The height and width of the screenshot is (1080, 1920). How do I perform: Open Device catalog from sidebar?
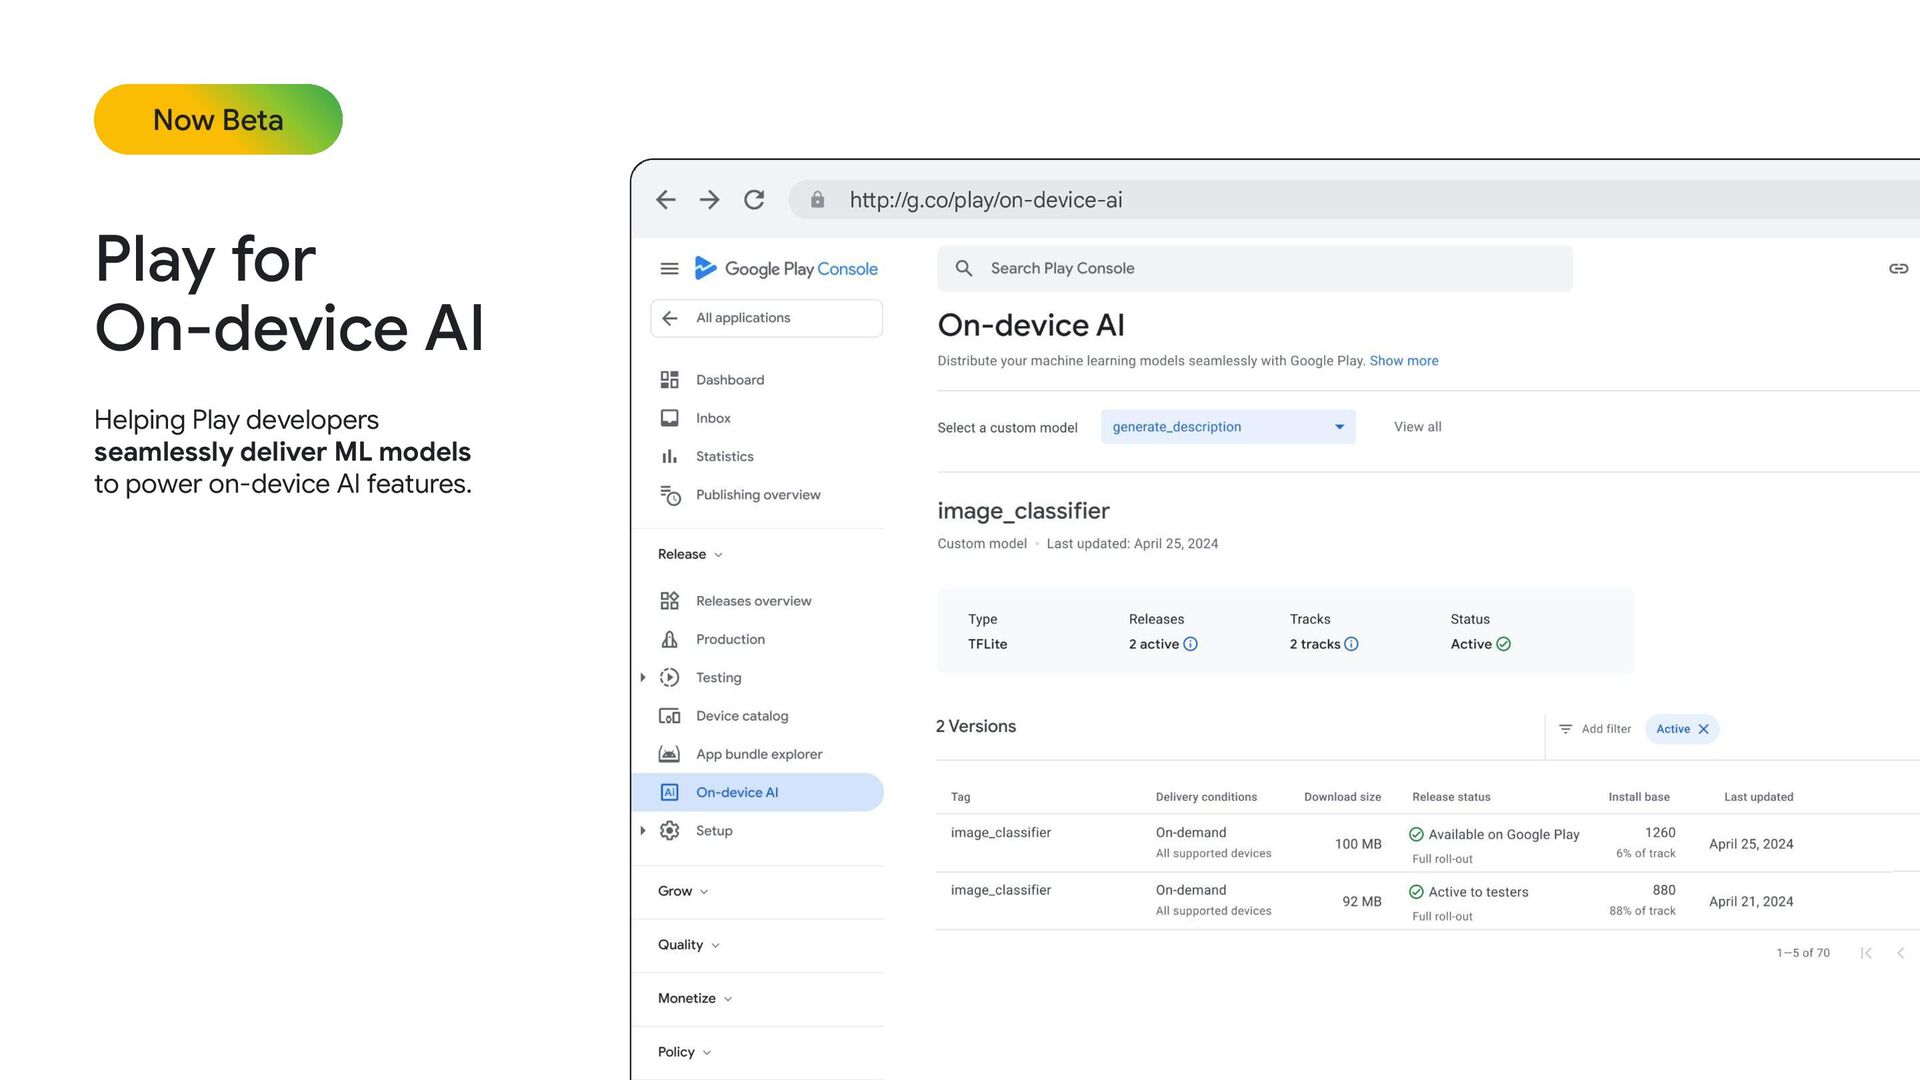[741, 716]
